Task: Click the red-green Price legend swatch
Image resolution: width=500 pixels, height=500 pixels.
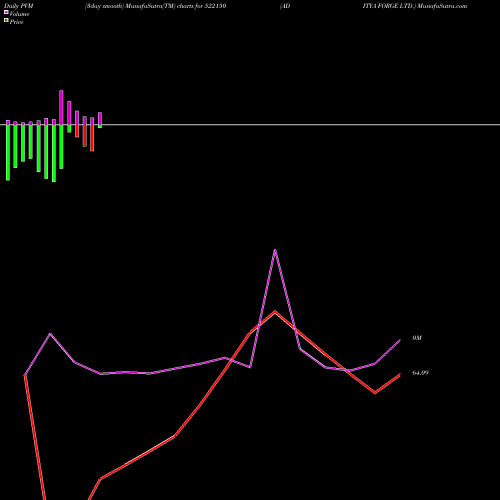Action: pyautogui.click(x=6, y=20)
